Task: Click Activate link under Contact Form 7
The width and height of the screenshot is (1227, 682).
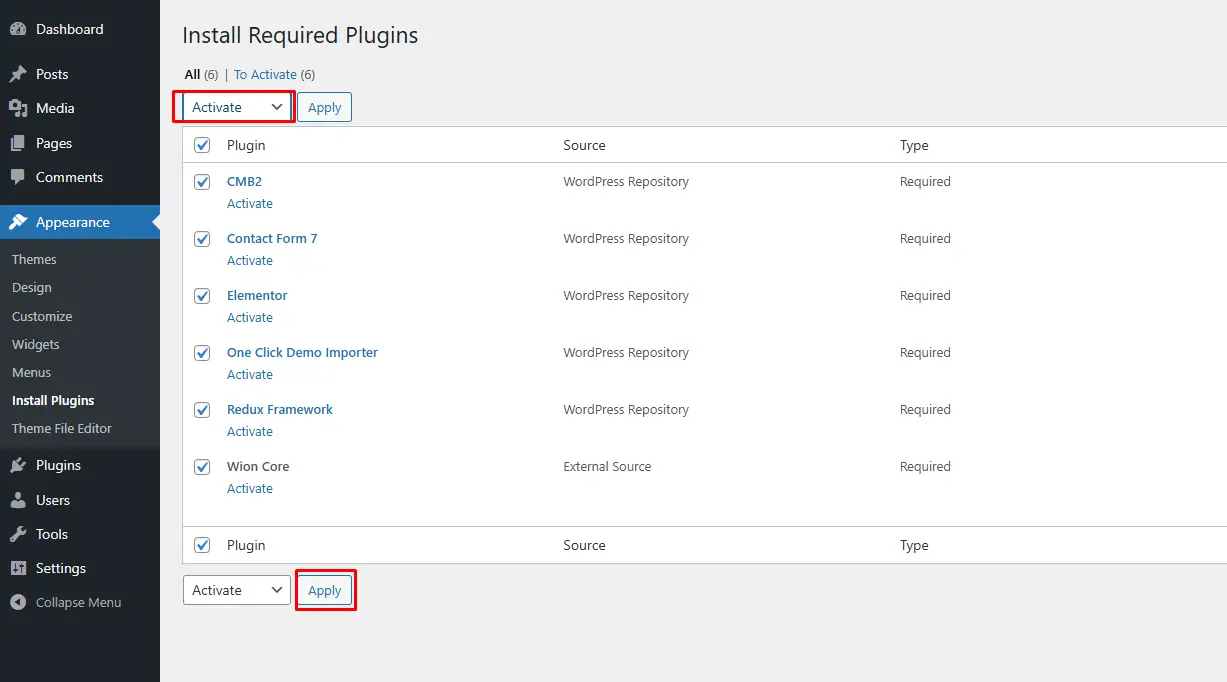Action: [x=250, y=260]
